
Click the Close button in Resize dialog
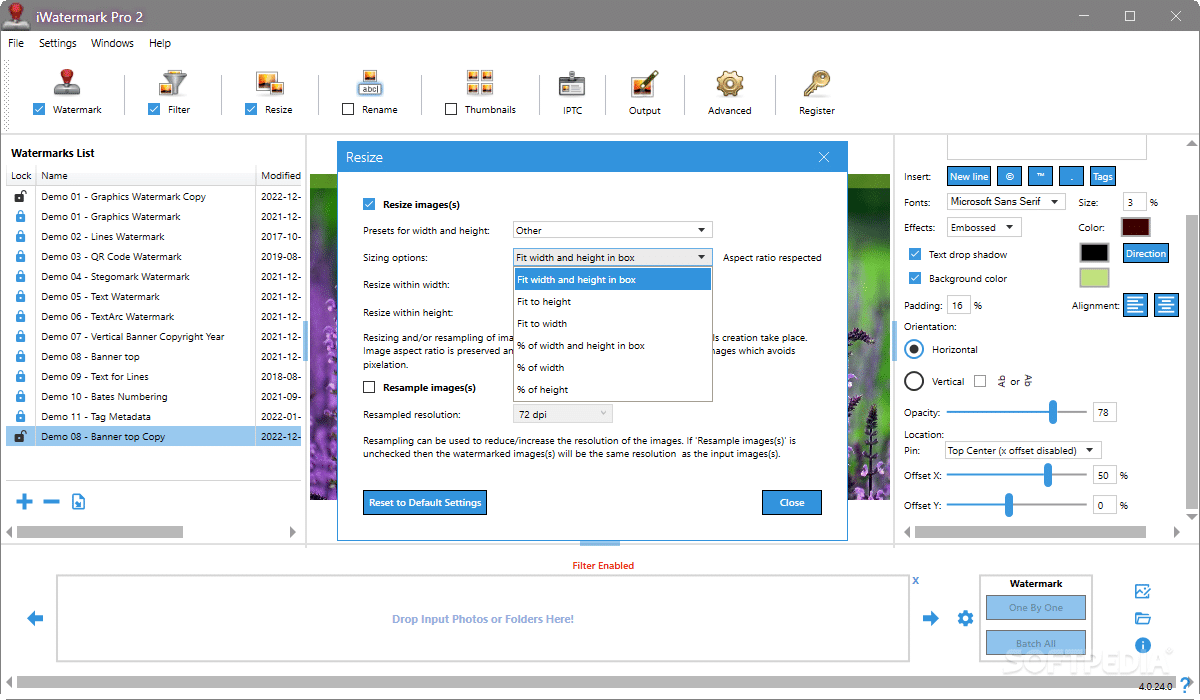(792, 502)
